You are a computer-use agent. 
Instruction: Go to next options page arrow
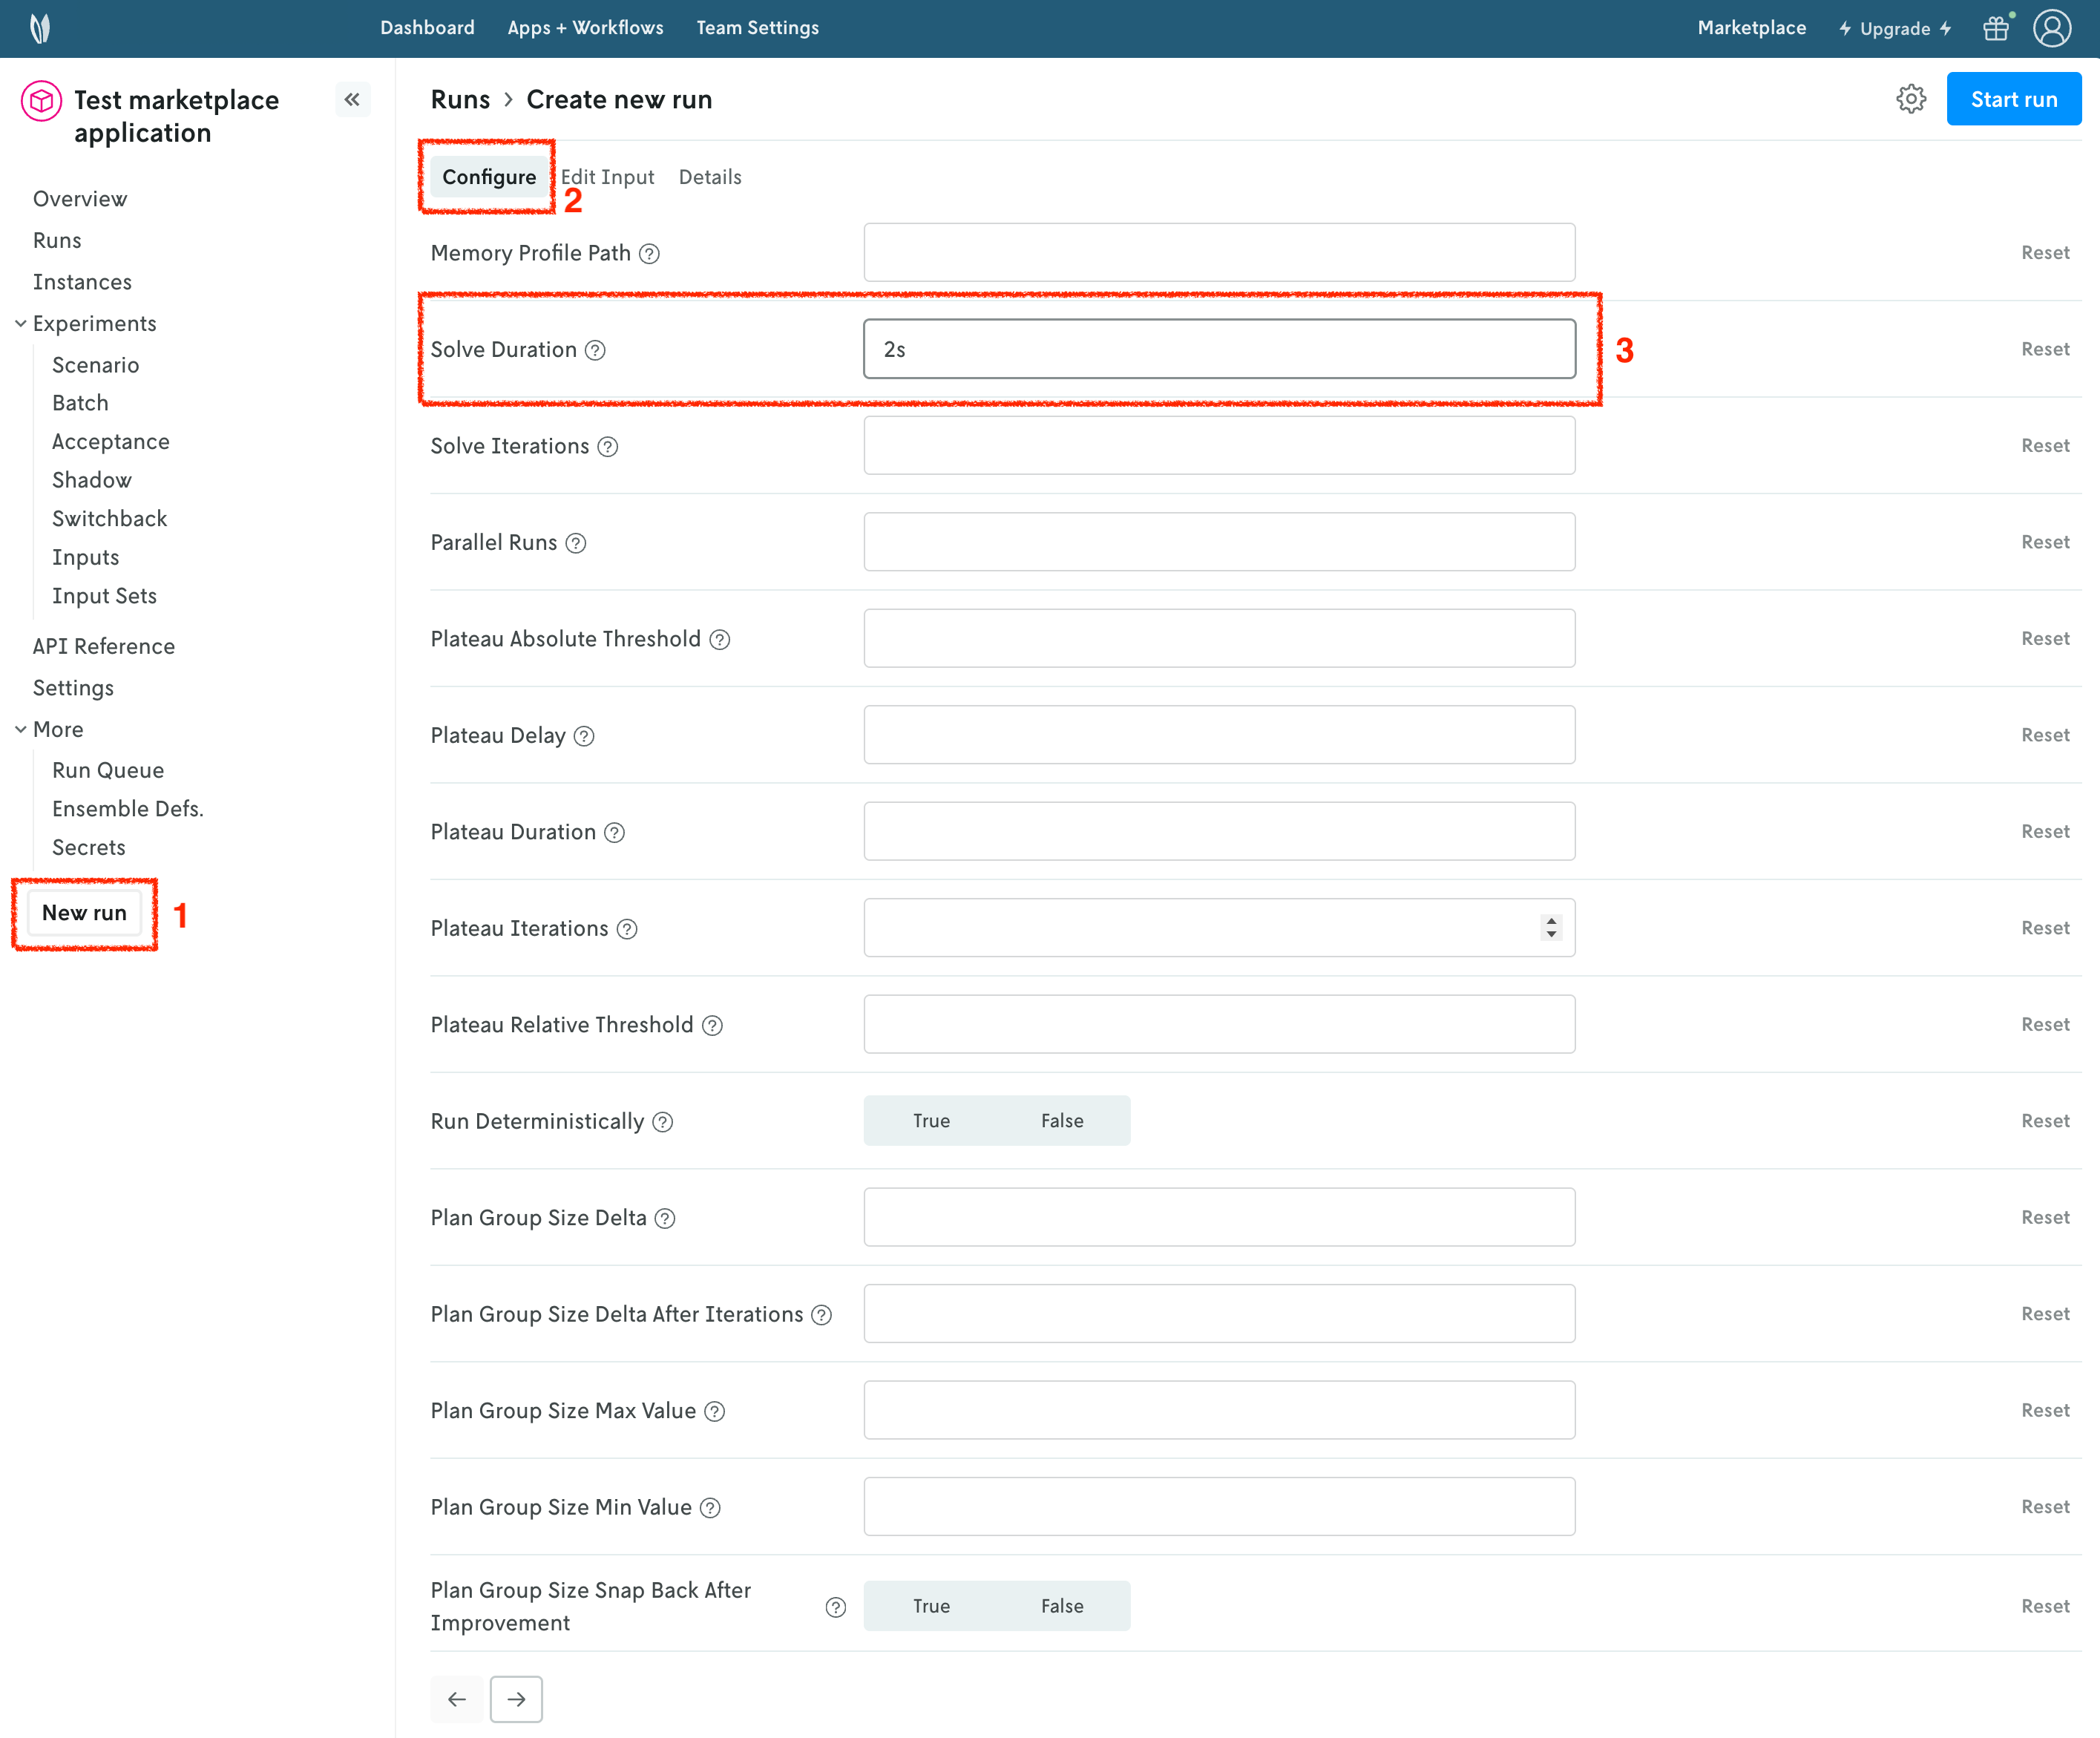point(516,1699)
